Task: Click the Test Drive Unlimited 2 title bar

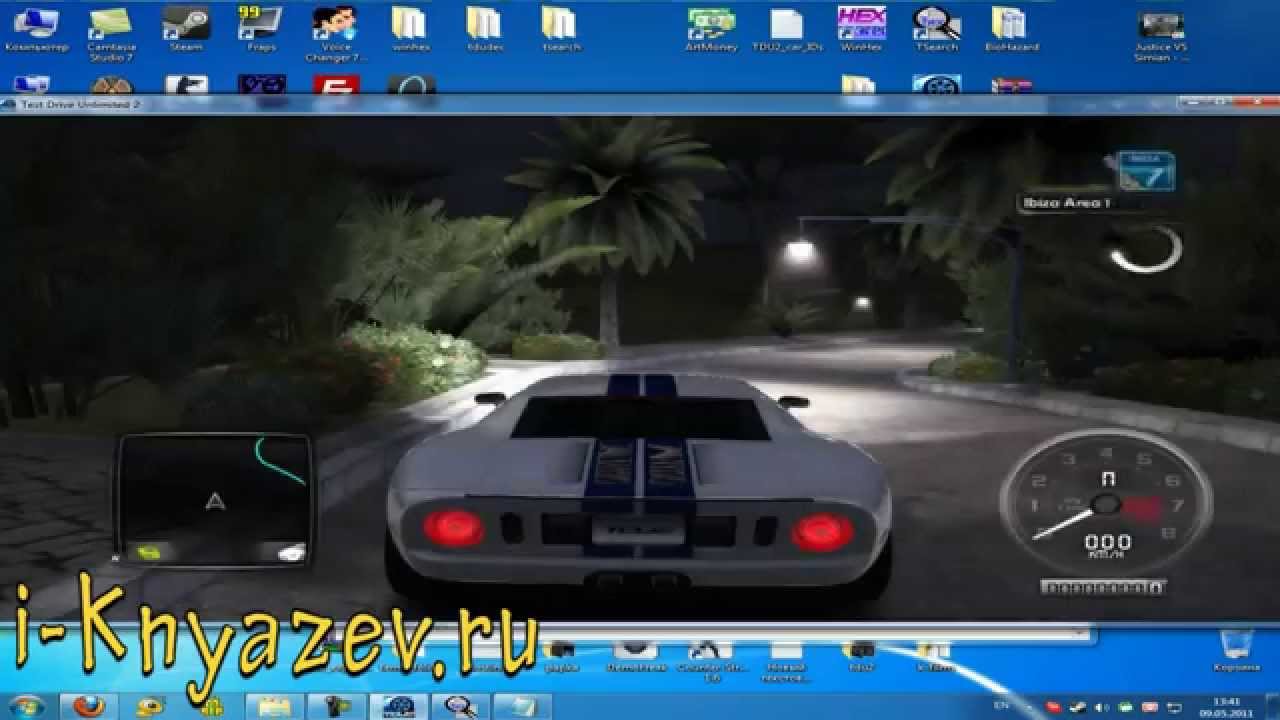Action: tap(640, 104)
